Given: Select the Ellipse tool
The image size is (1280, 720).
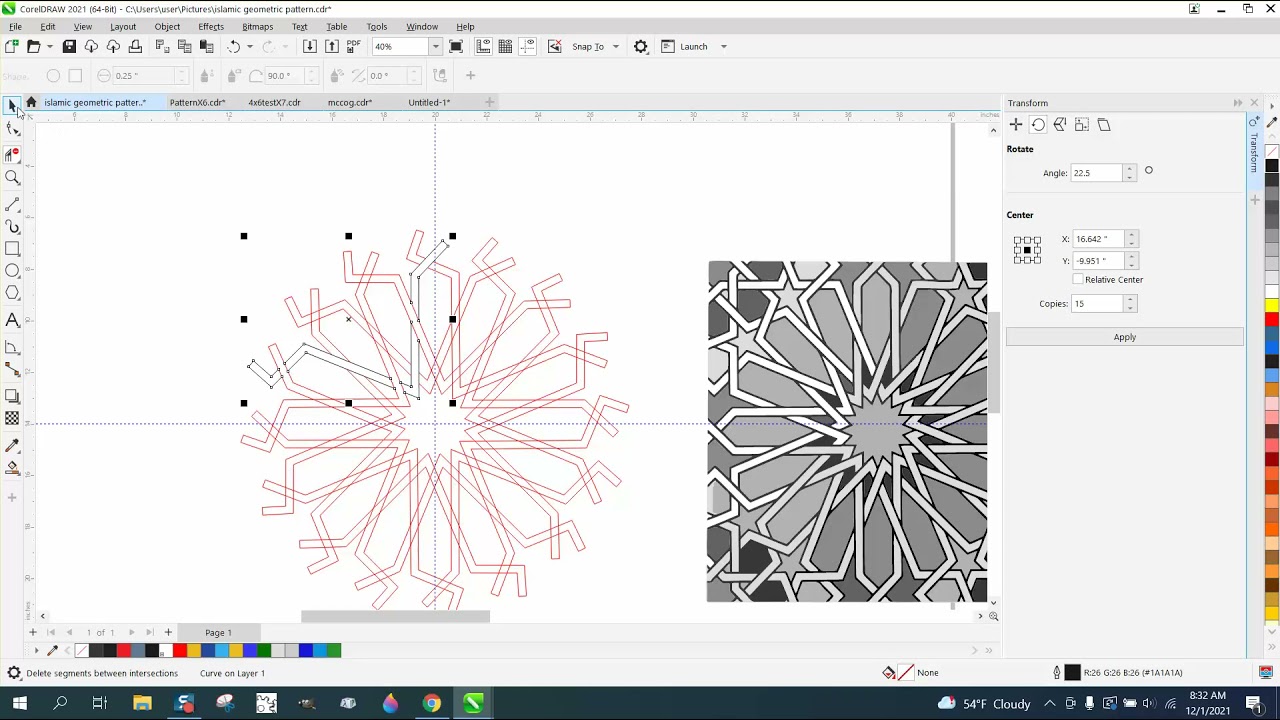Looking at the screenshot, I should [12, 271].
